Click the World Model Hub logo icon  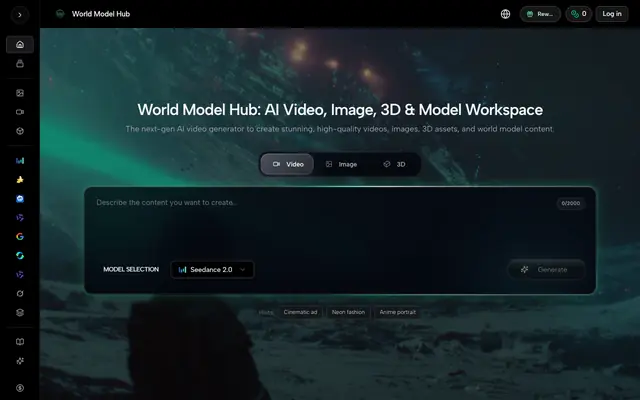[x=60, y=14]
